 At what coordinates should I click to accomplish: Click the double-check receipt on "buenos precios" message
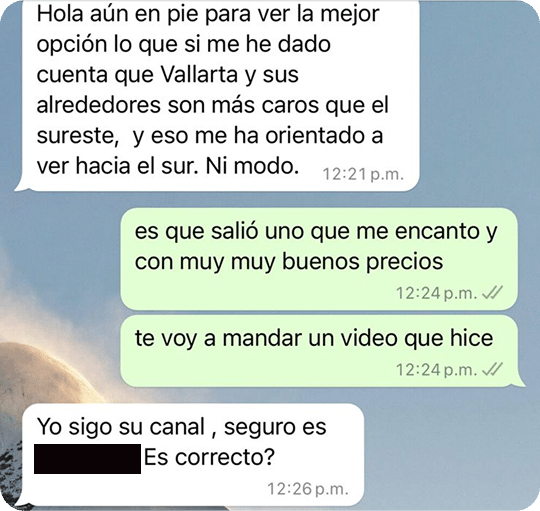point(492,293)
